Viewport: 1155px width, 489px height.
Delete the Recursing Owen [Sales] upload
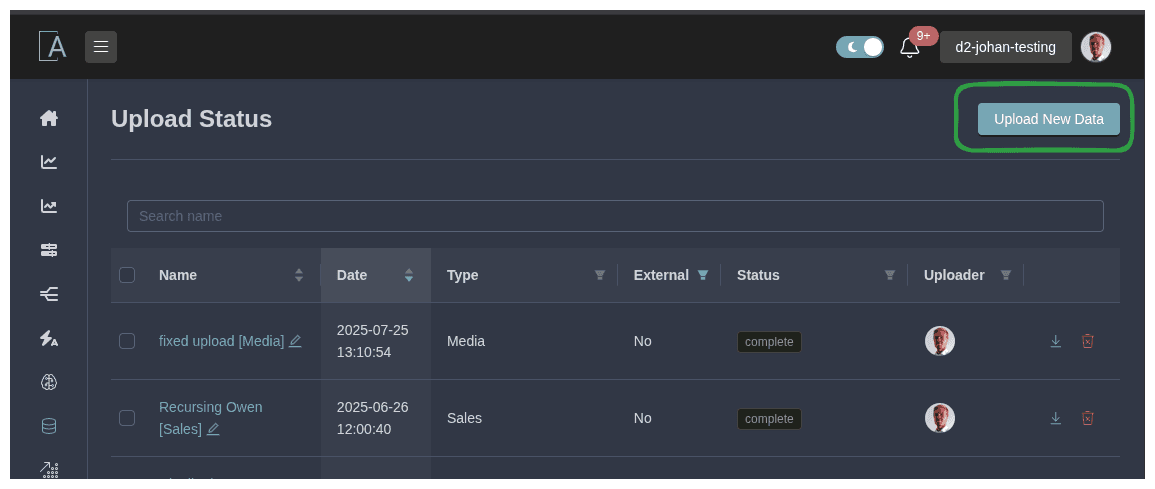pos(1088,418)
